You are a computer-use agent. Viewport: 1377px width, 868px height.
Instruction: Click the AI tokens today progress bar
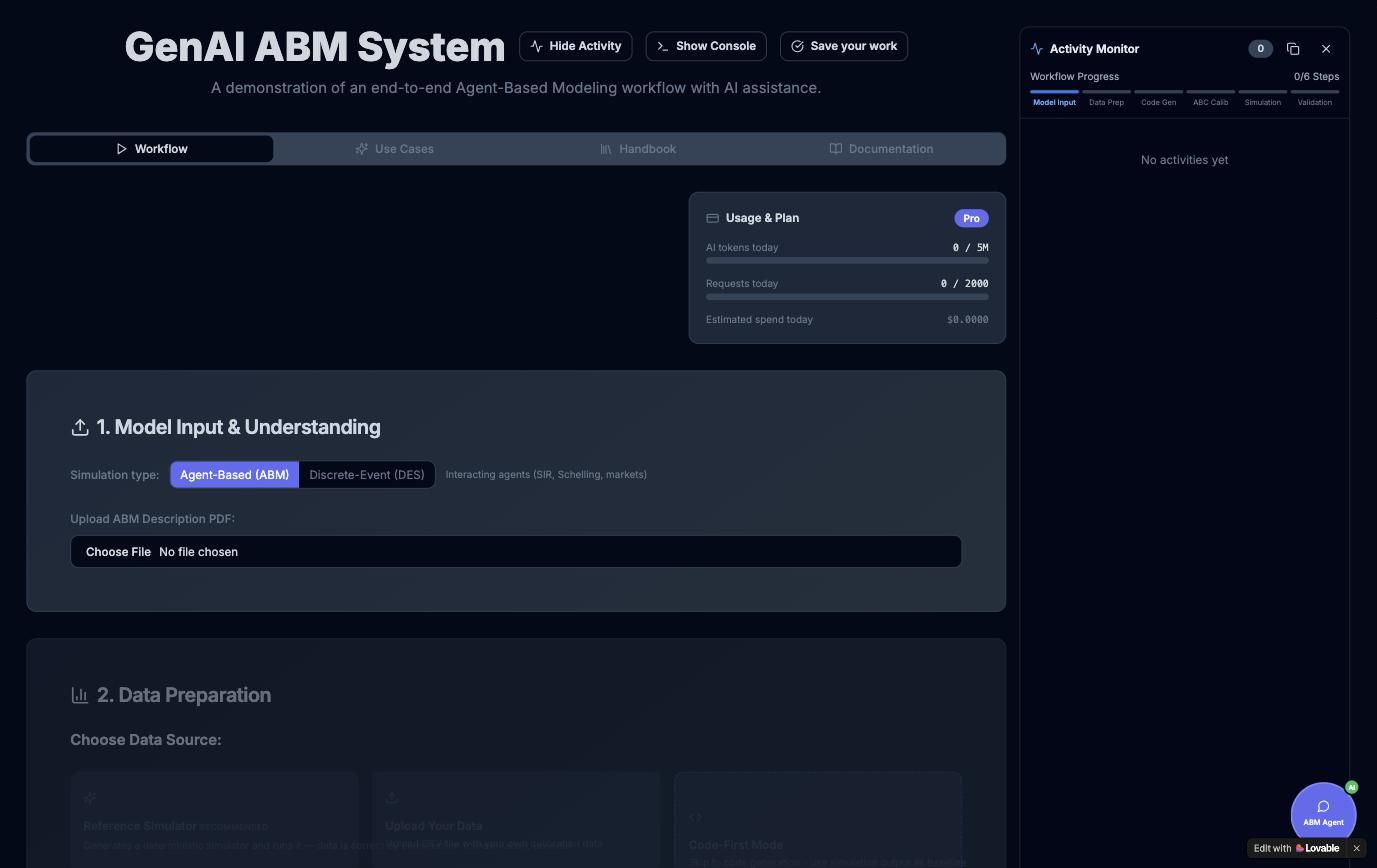pos(847,261)
